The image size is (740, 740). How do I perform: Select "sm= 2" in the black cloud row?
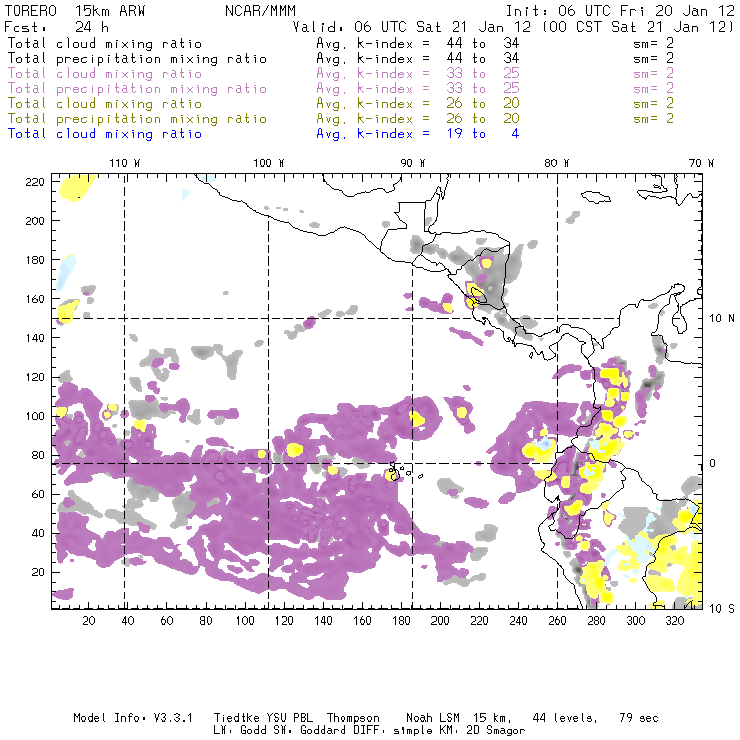(x=654, y=43)
